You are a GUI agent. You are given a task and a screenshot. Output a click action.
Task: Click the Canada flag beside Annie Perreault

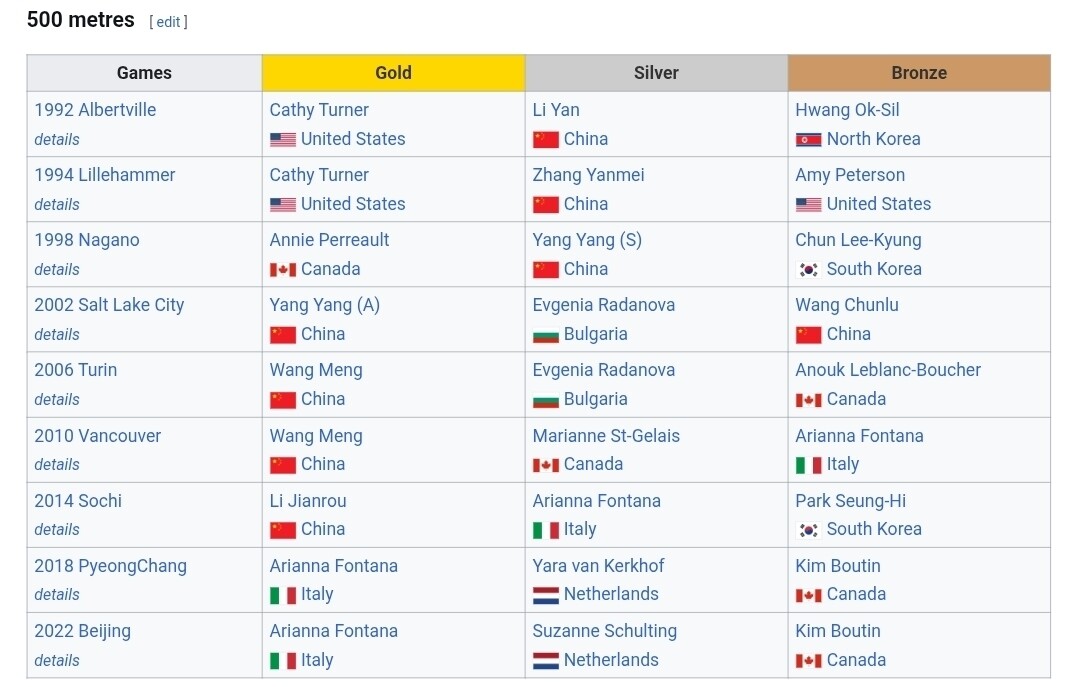[x=282, y=270]
